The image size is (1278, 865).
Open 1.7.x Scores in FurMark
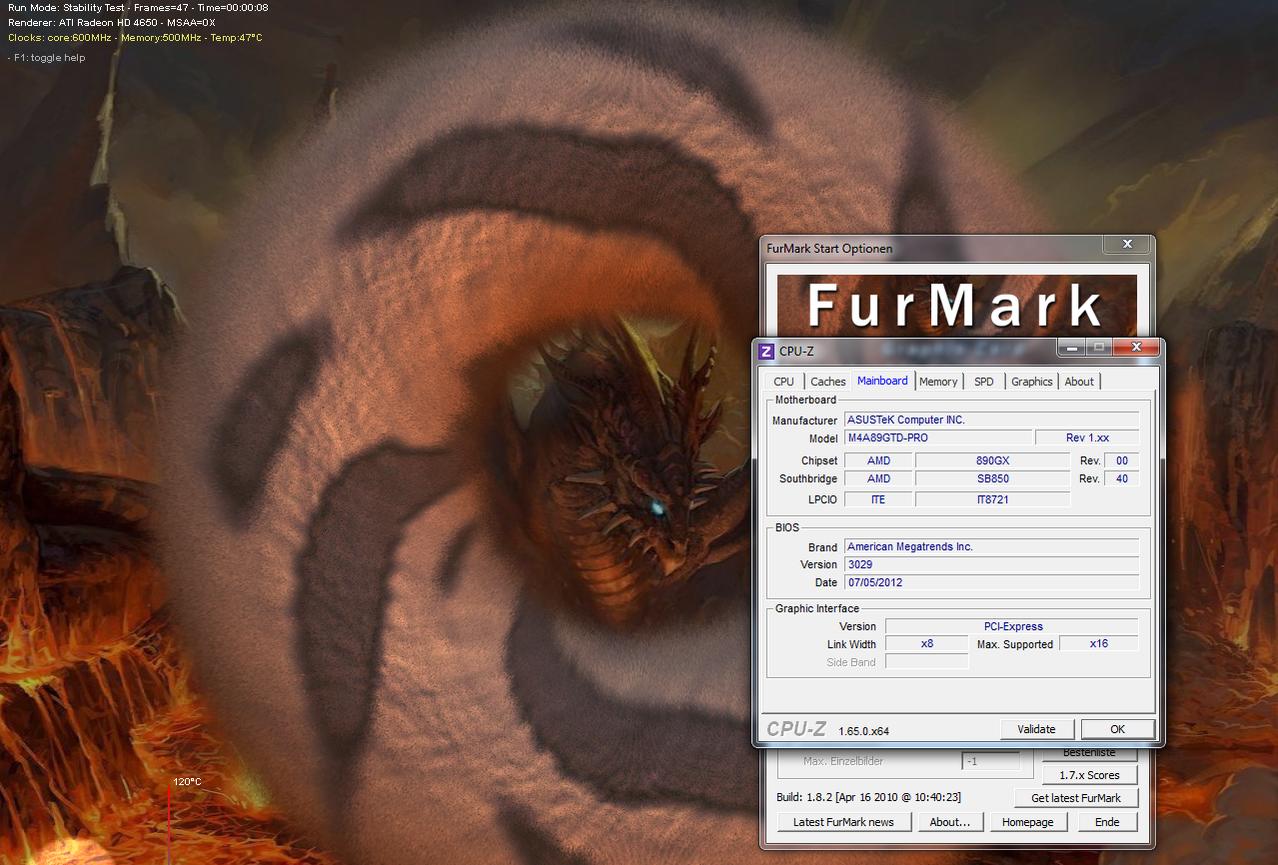(x=1090, y=775)
